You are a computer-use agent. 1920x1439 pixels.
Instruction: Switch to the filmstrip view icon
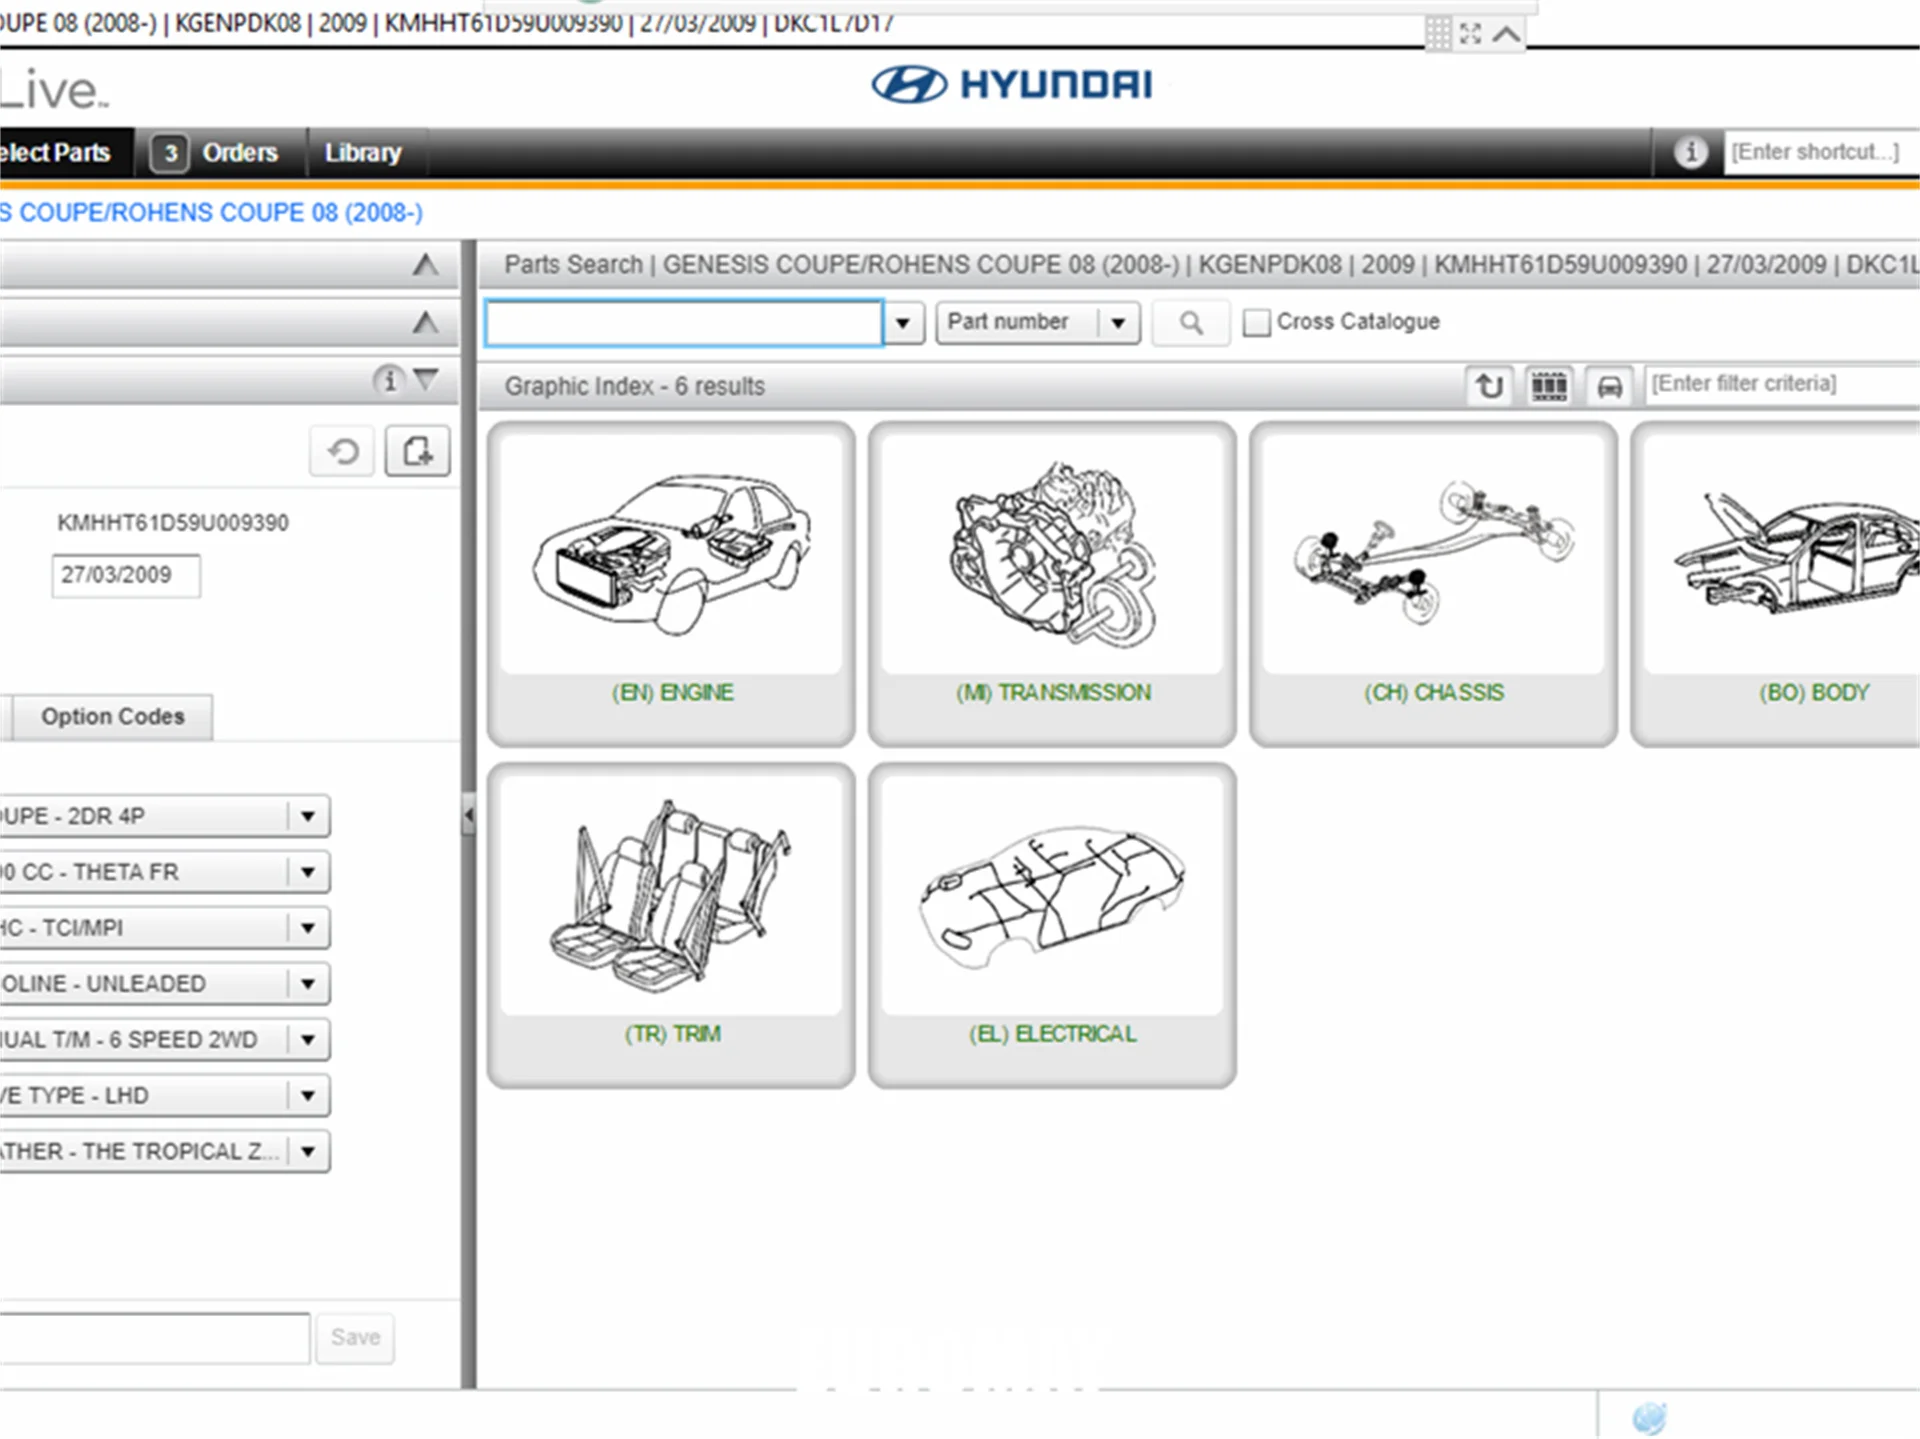point(1549,385)
